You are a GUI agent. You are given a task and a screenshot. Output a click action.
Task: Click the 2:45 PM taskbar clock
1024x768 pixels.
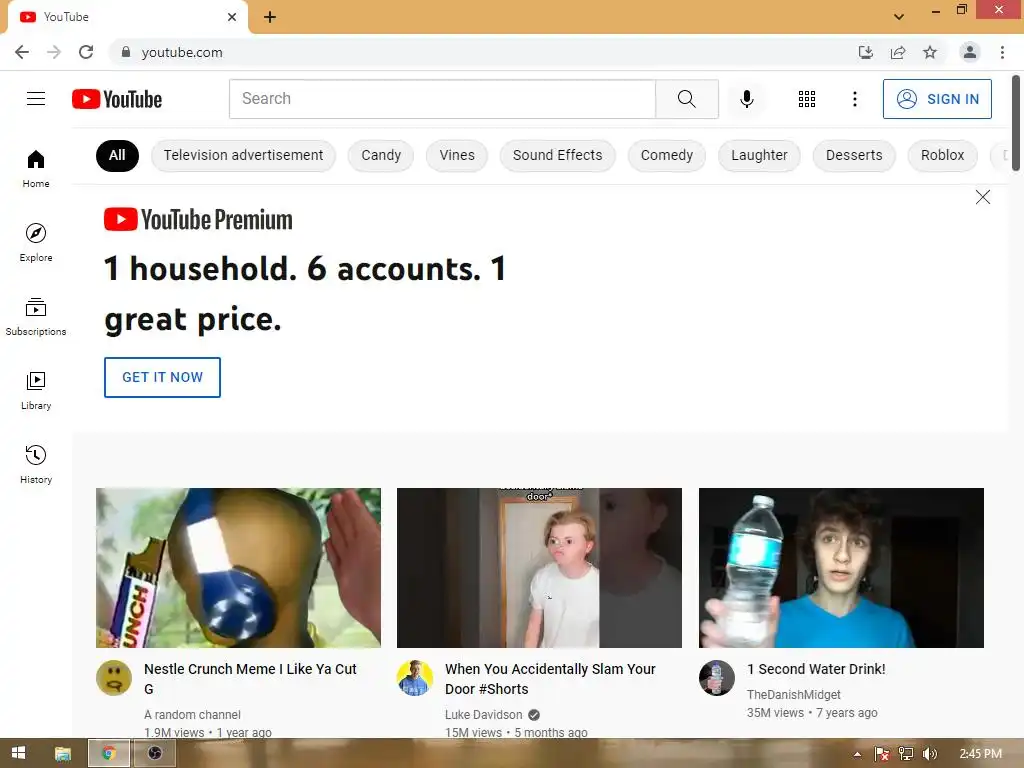980,754
